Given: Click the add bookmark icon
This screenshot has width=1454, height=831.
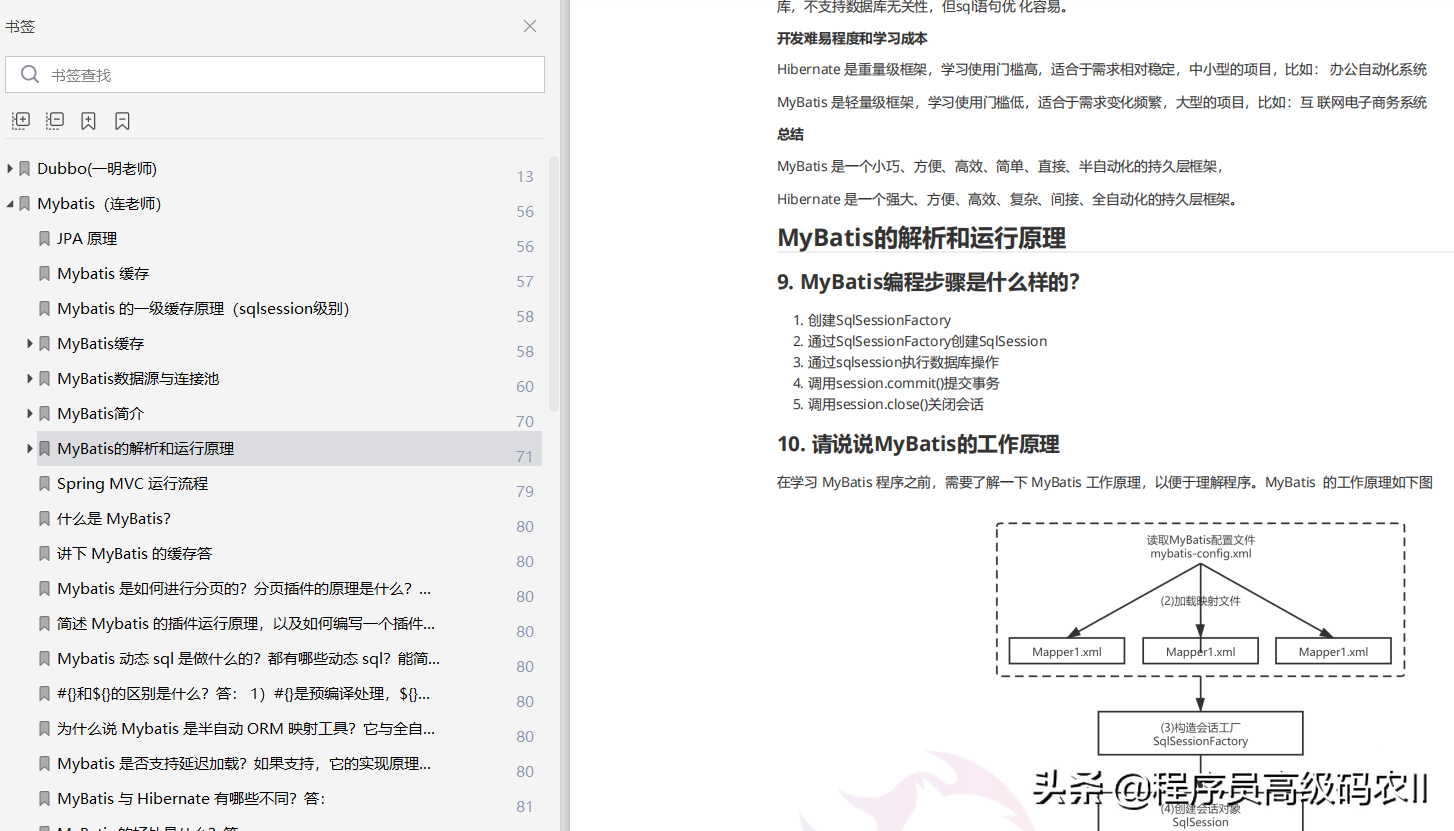Looking at the screenshot, I should 89,121.
